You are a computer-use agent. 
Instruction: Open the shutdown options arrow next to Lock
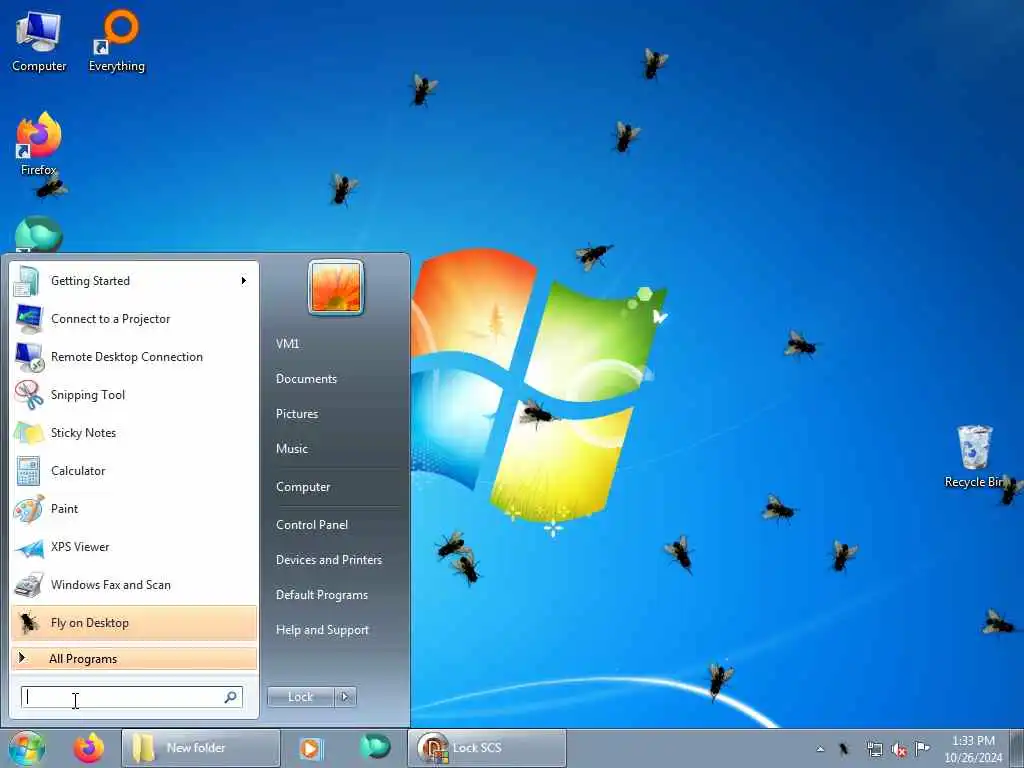[345, 697]
